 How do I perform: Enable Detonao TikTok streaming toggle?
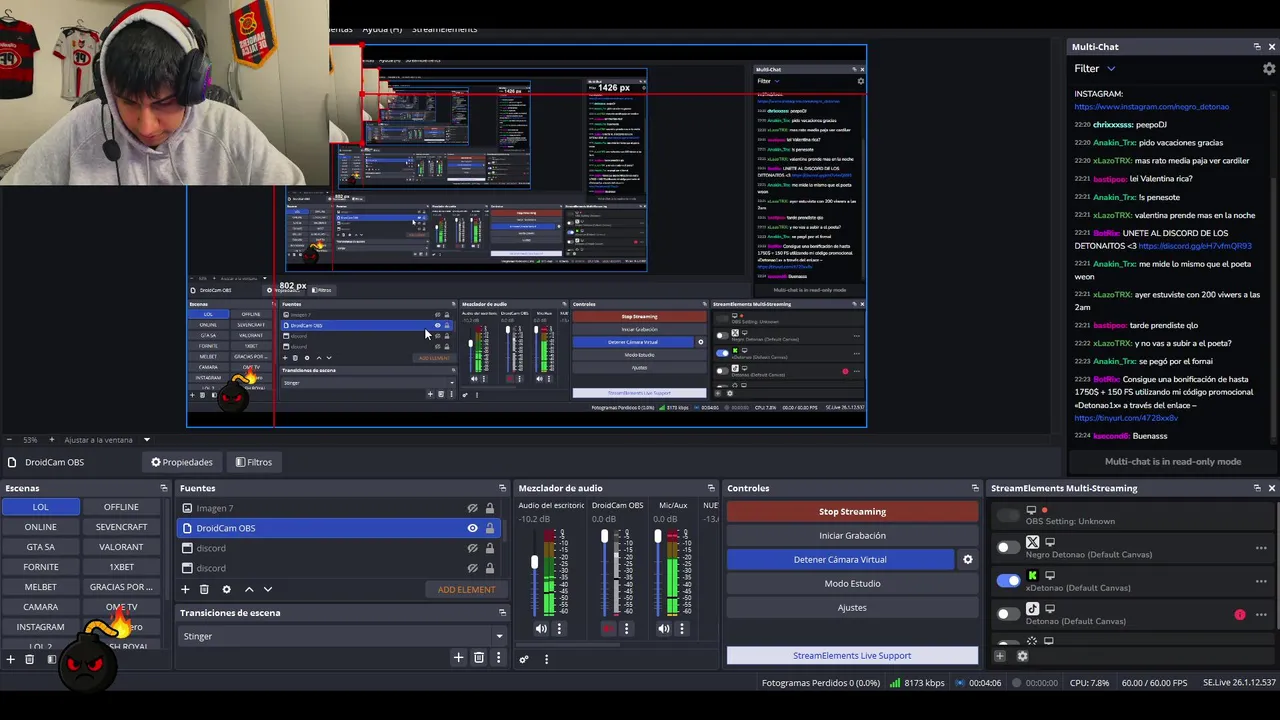tap(1008, 613)
